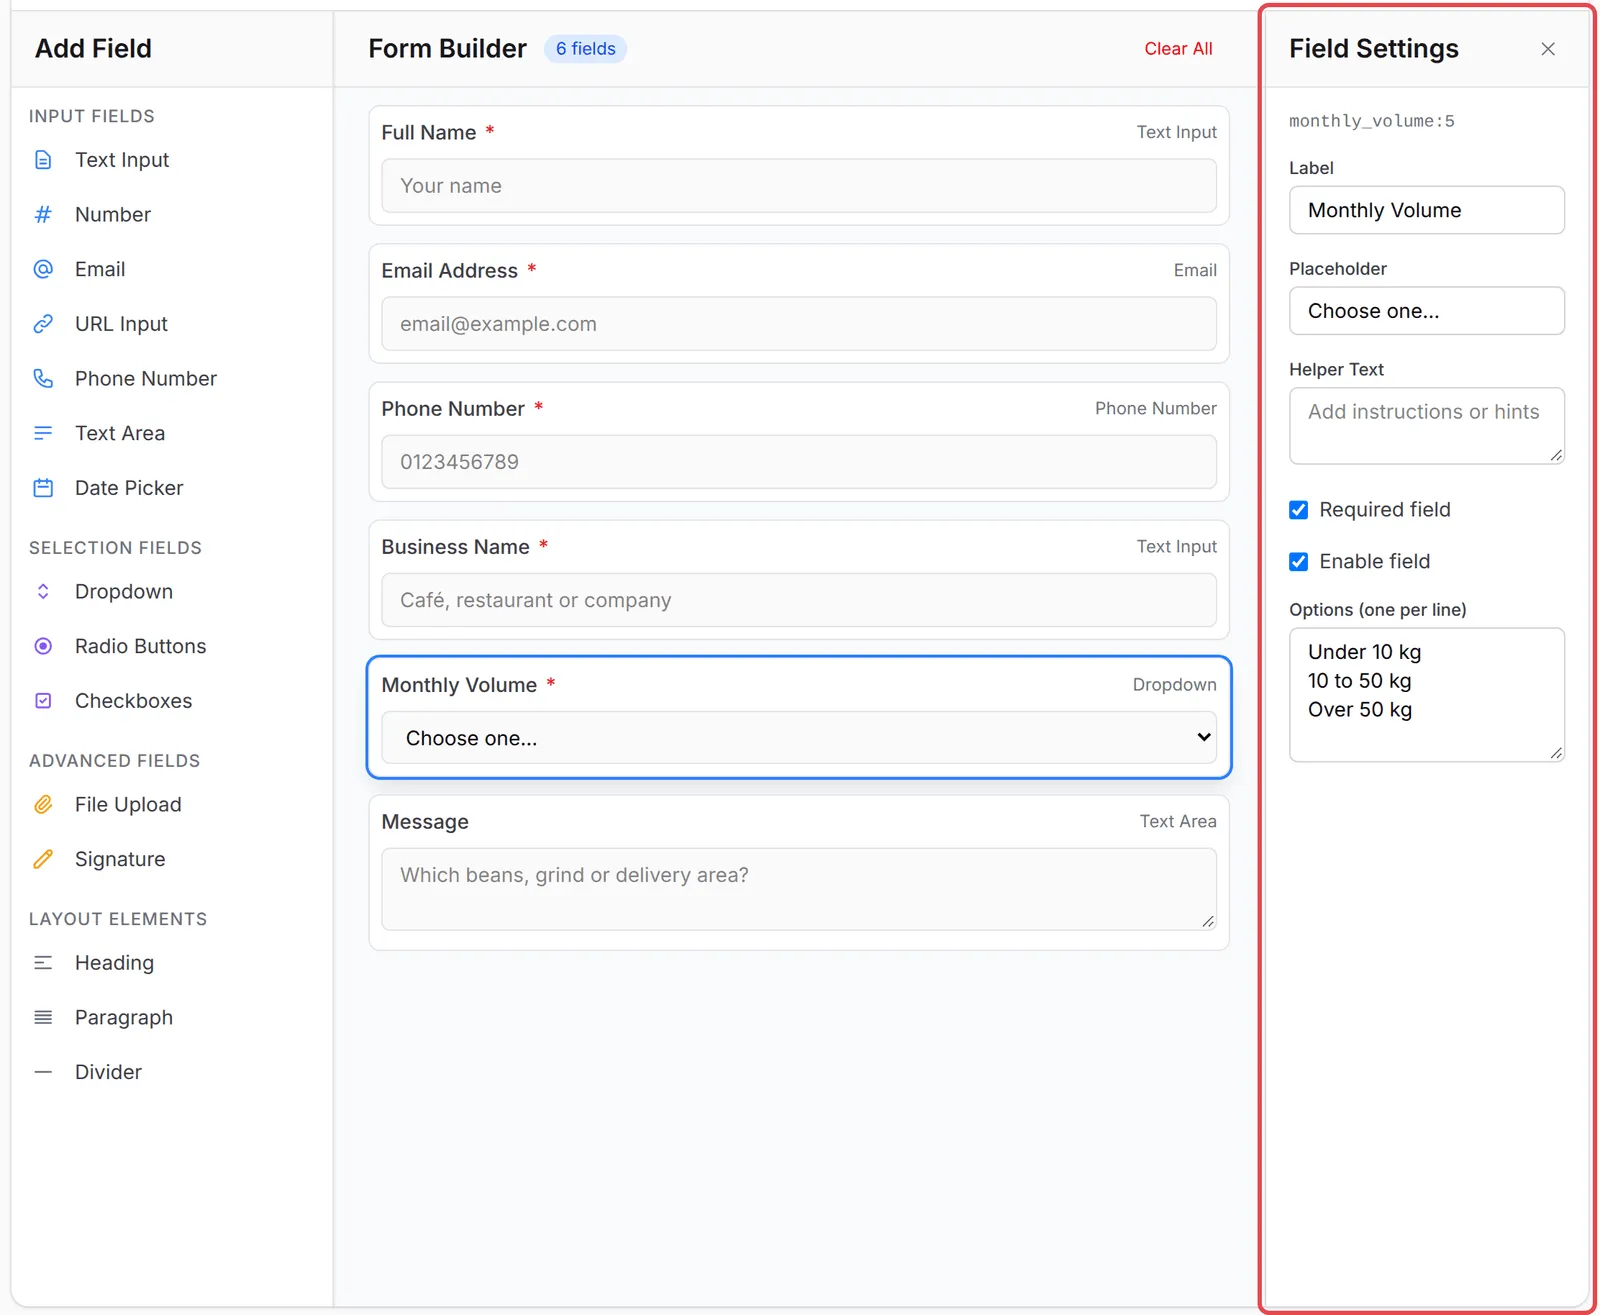Open the Monthly Volume Choose one dropdown
The height and width of the screenshot is (1315, 1600).
click(x=799, y=738)
